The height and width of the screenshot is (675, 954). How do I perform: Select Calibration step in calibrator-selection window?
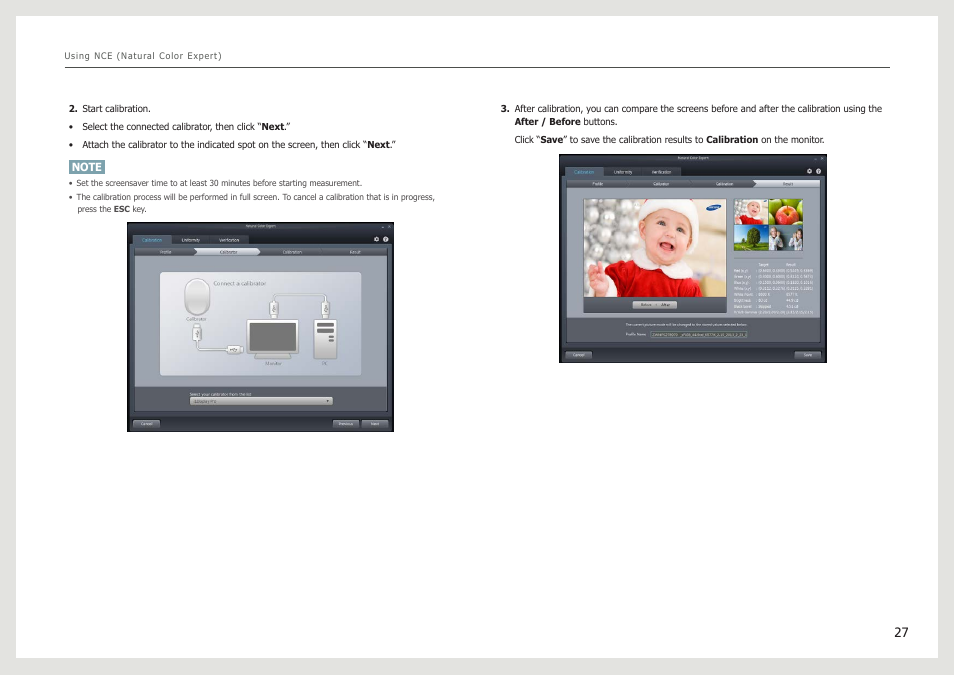tap(292, 252)
